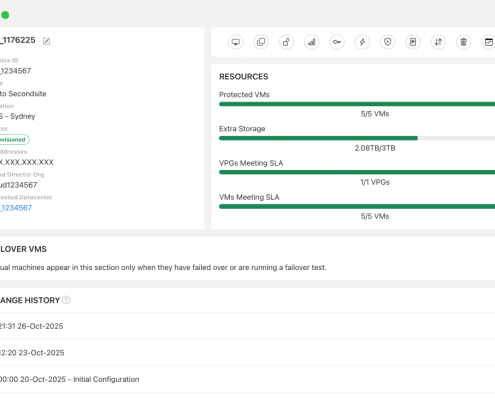Click the green status dot at top
The image size is (495, 400).
tap(5, 15)
